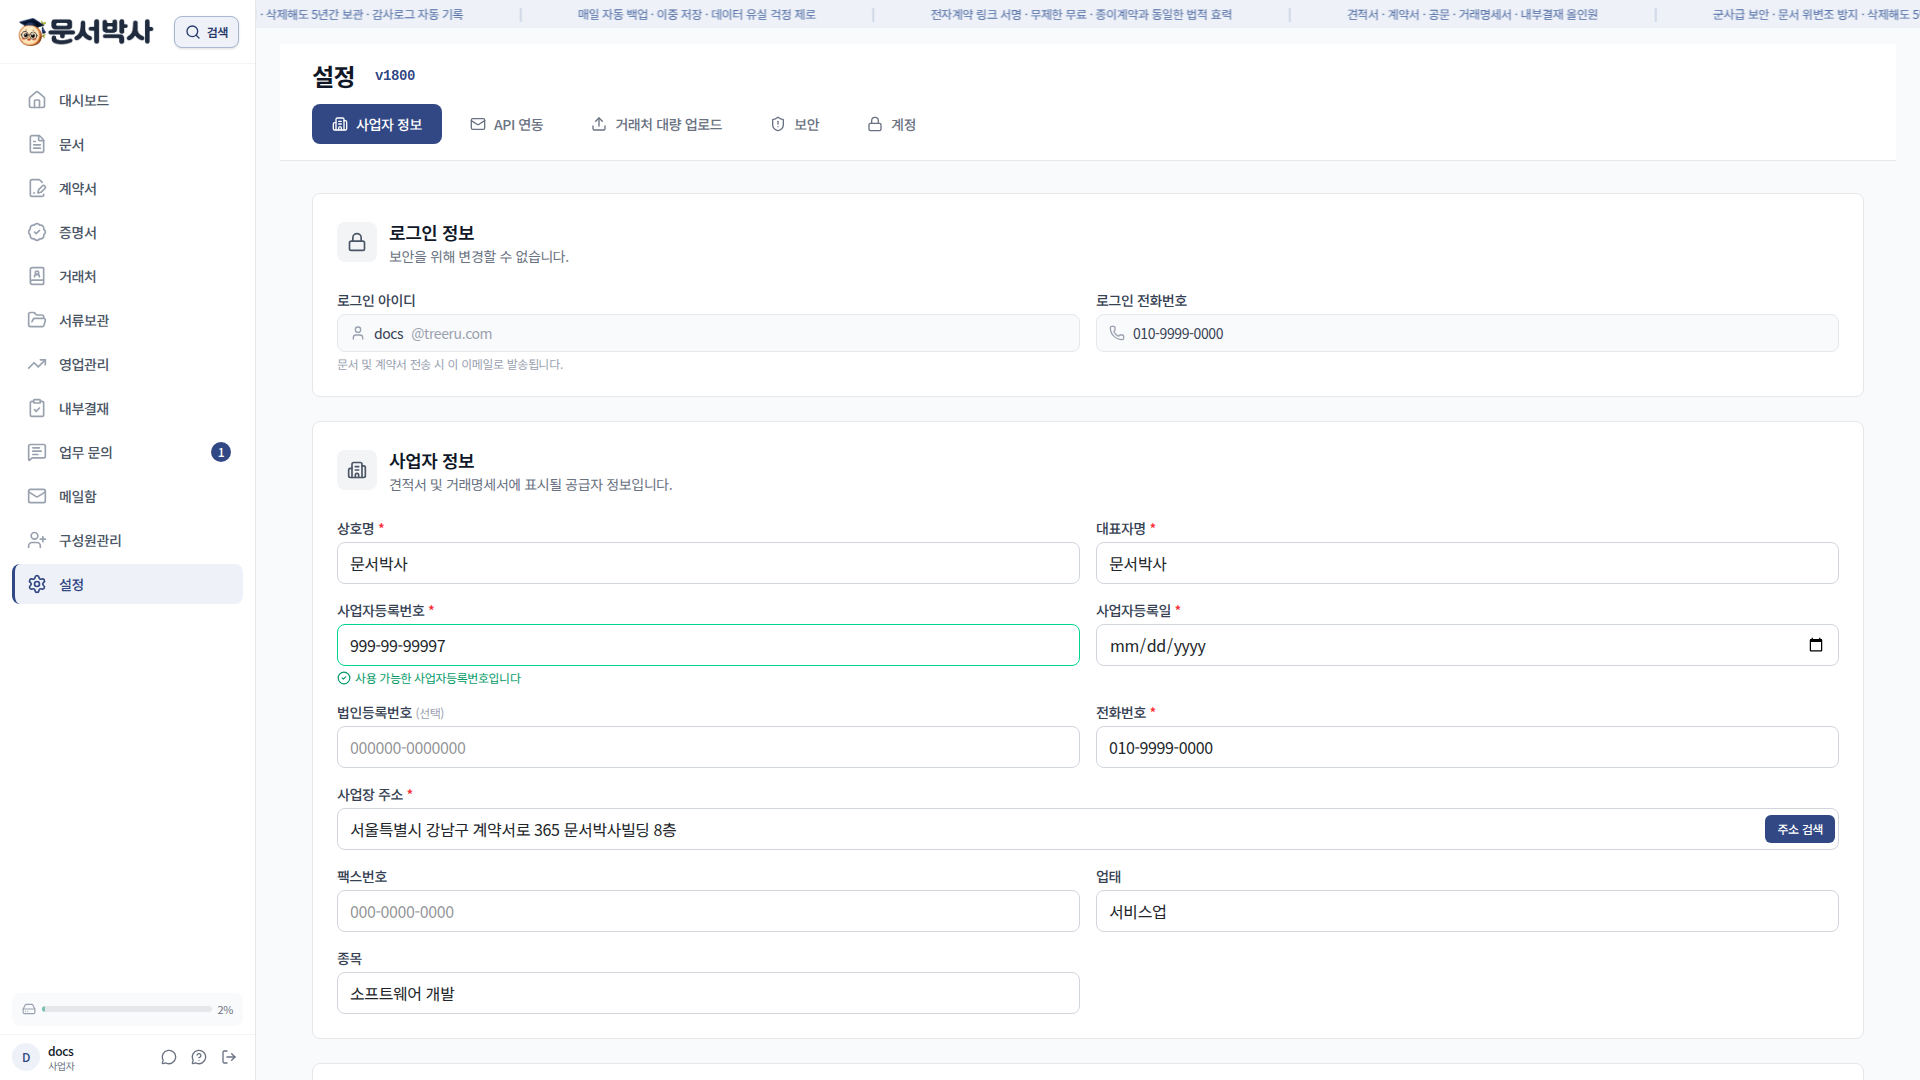
Task: Focus the 팩스번호 input field
Action: (708, 911)
